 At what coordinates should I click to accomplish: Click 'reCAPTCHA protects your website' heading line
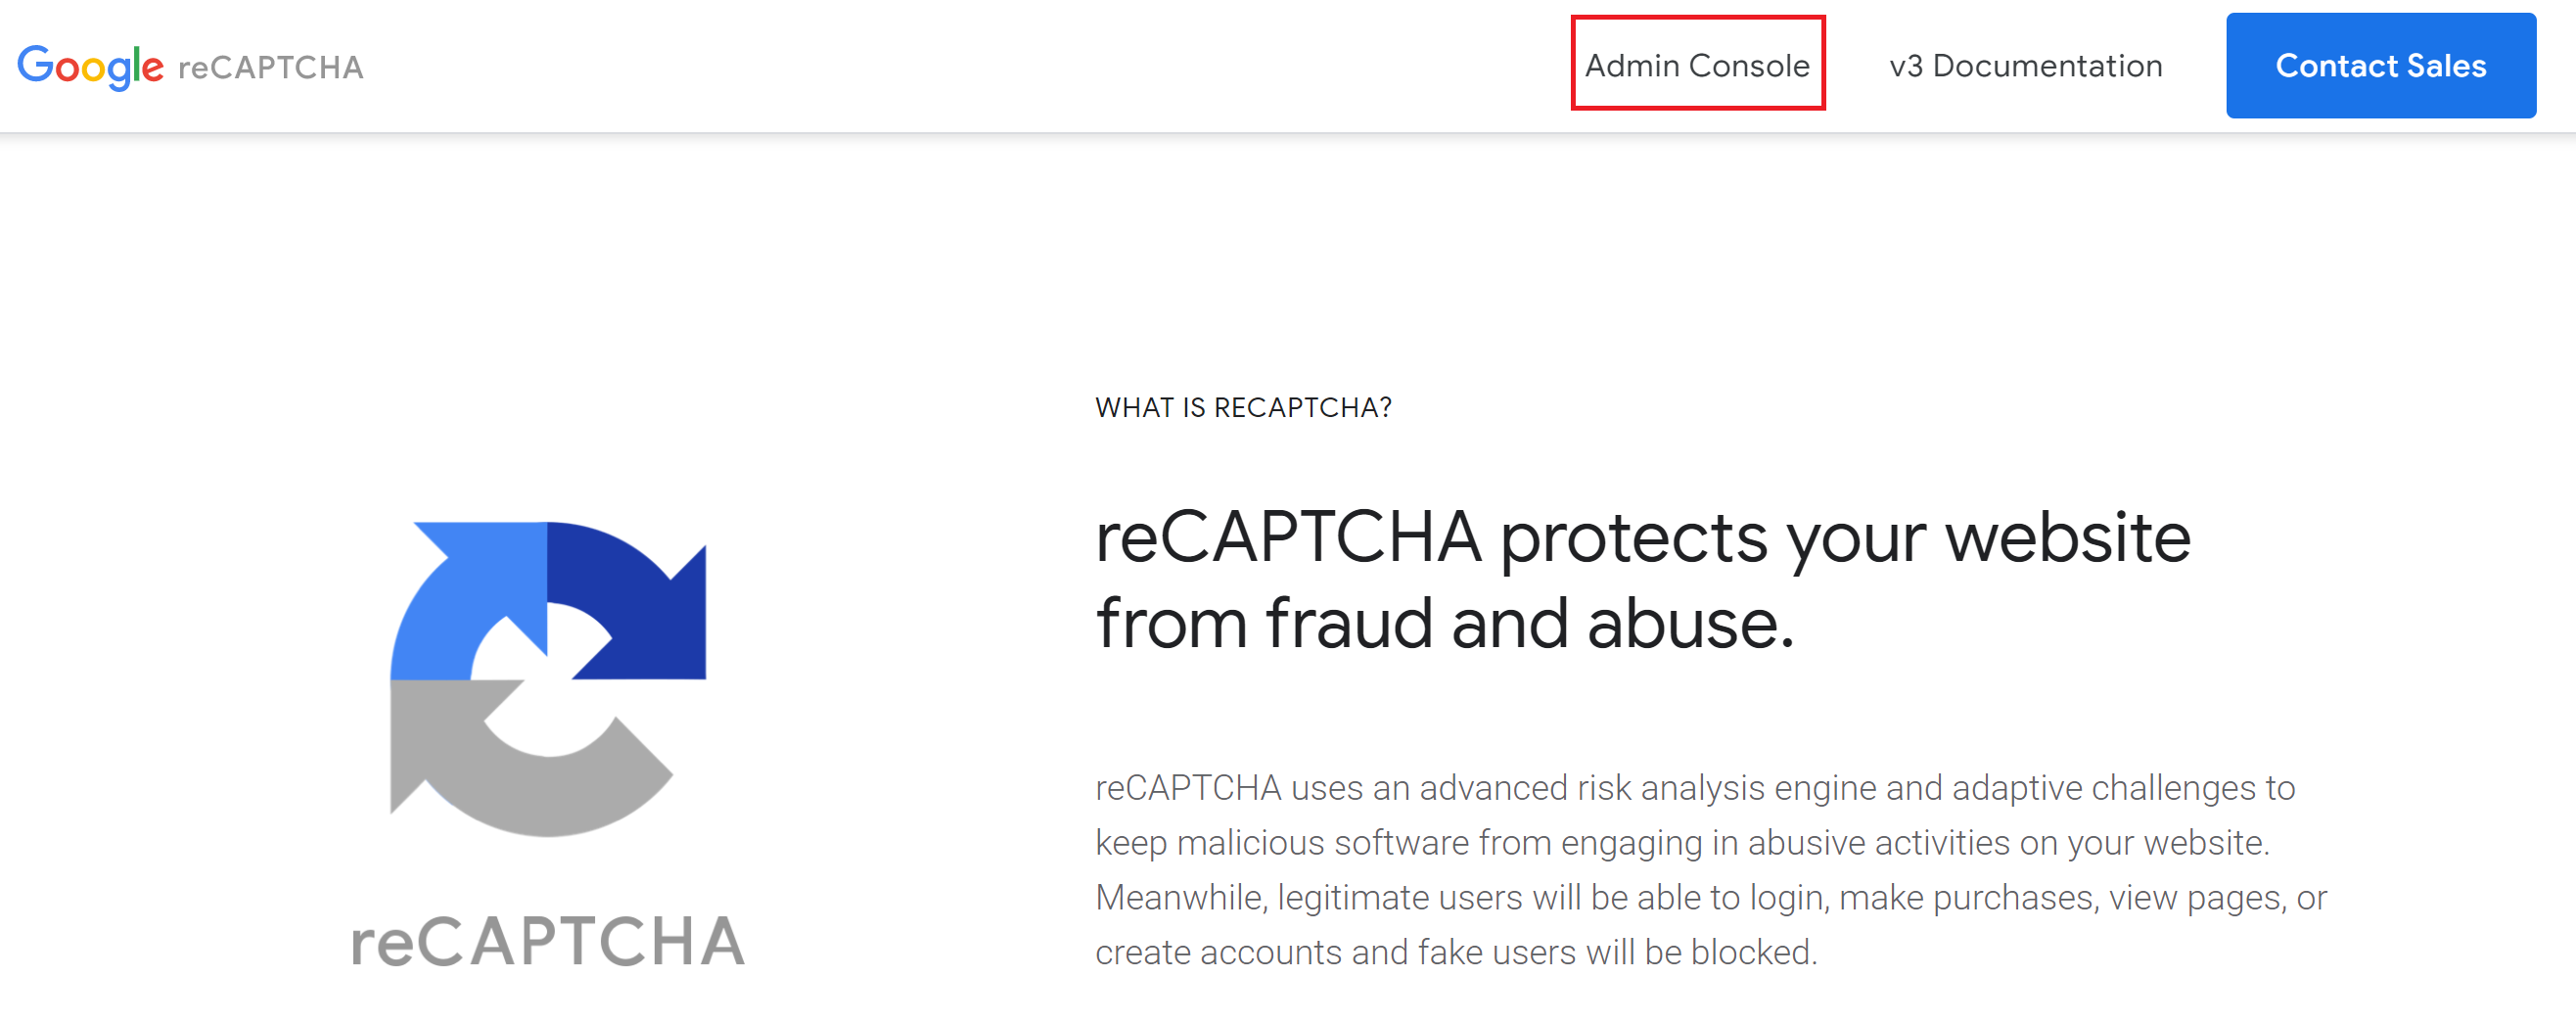pyautogui.click(x=1642, y=538)
